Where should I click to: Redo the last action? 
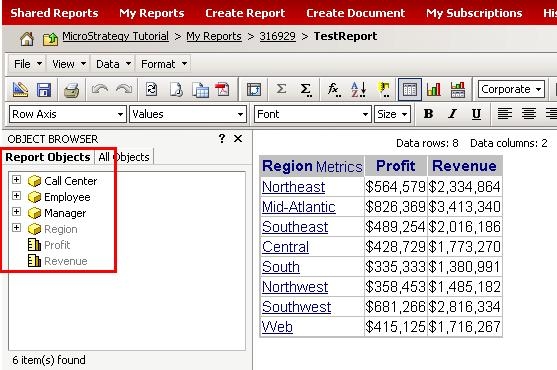tap(124, 89)
